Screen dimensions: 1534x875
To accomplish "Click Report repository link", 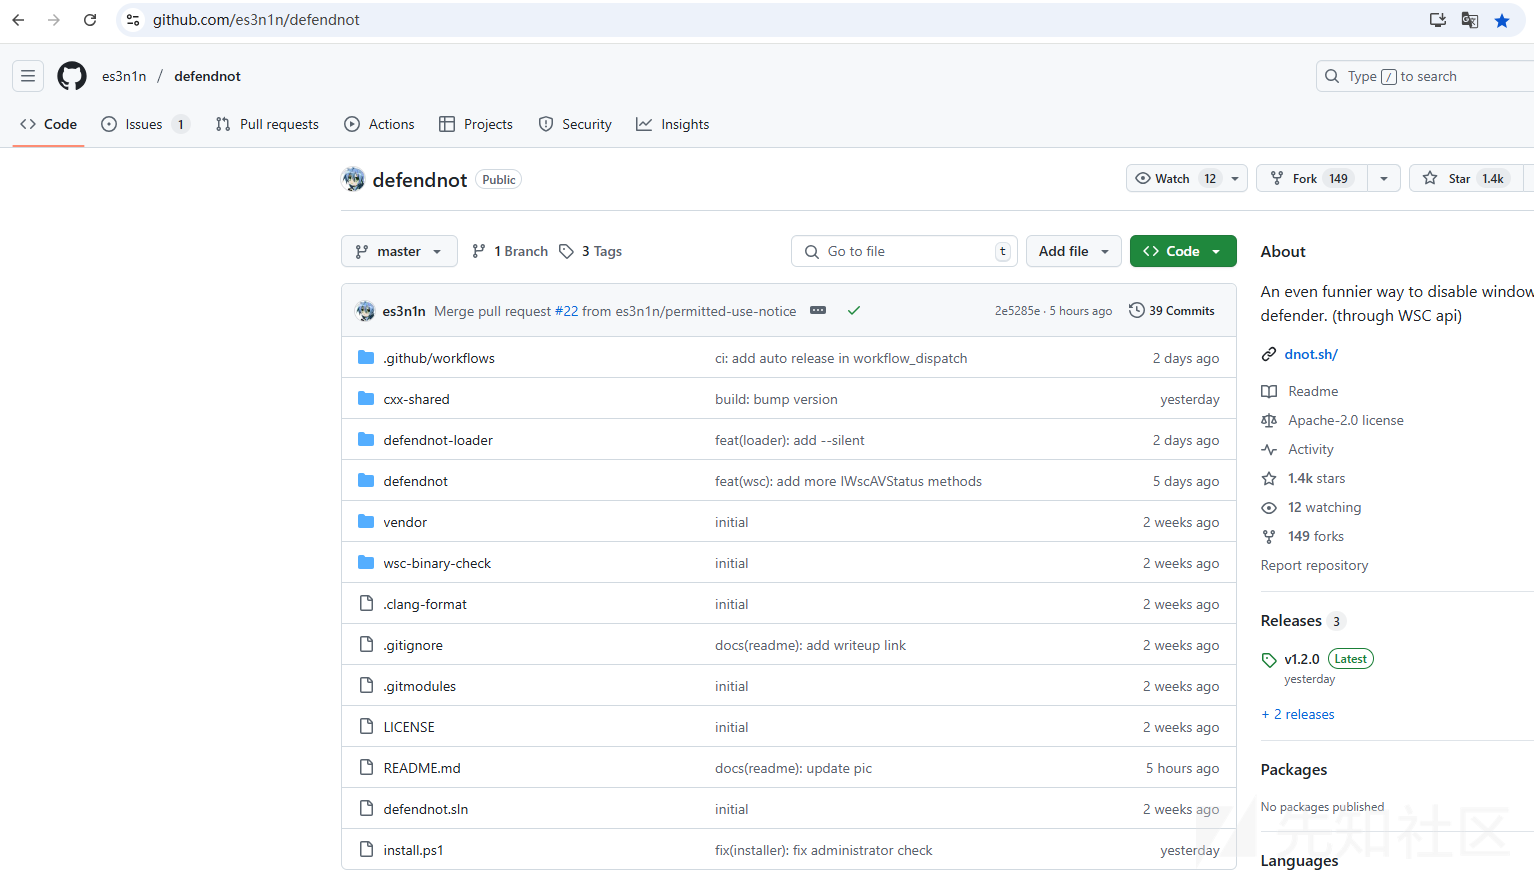I will (1314, 565).
